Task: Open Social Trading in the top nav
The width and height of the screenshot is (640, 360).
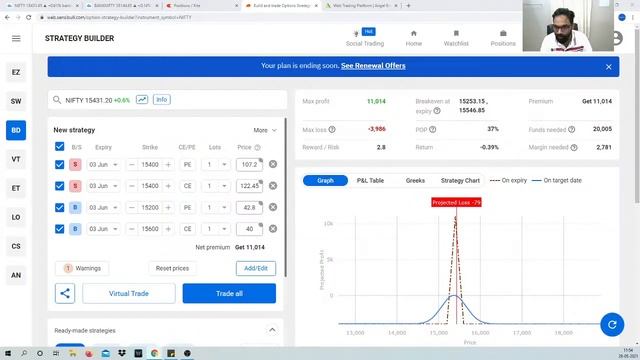Action: [x=365, y=38]
